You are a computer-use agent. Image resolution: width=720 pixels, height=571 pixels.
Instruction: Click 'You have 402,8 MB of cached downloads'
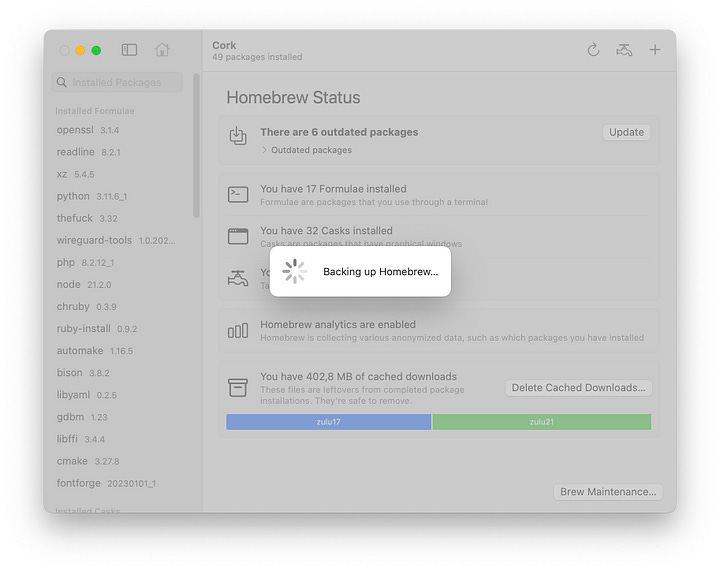(359, 376)
